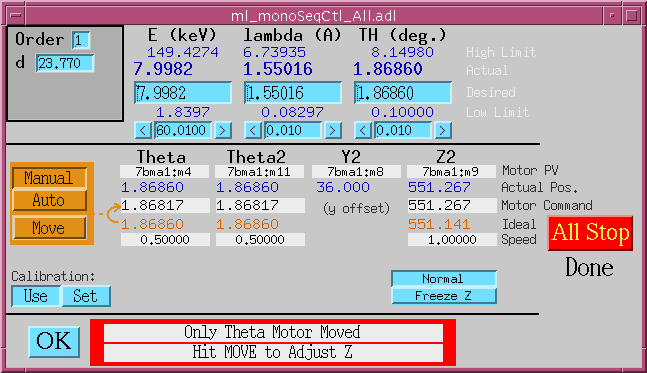
Task: Click the red All Stop button
Action: pyautogui.click(x=590, y=233)
